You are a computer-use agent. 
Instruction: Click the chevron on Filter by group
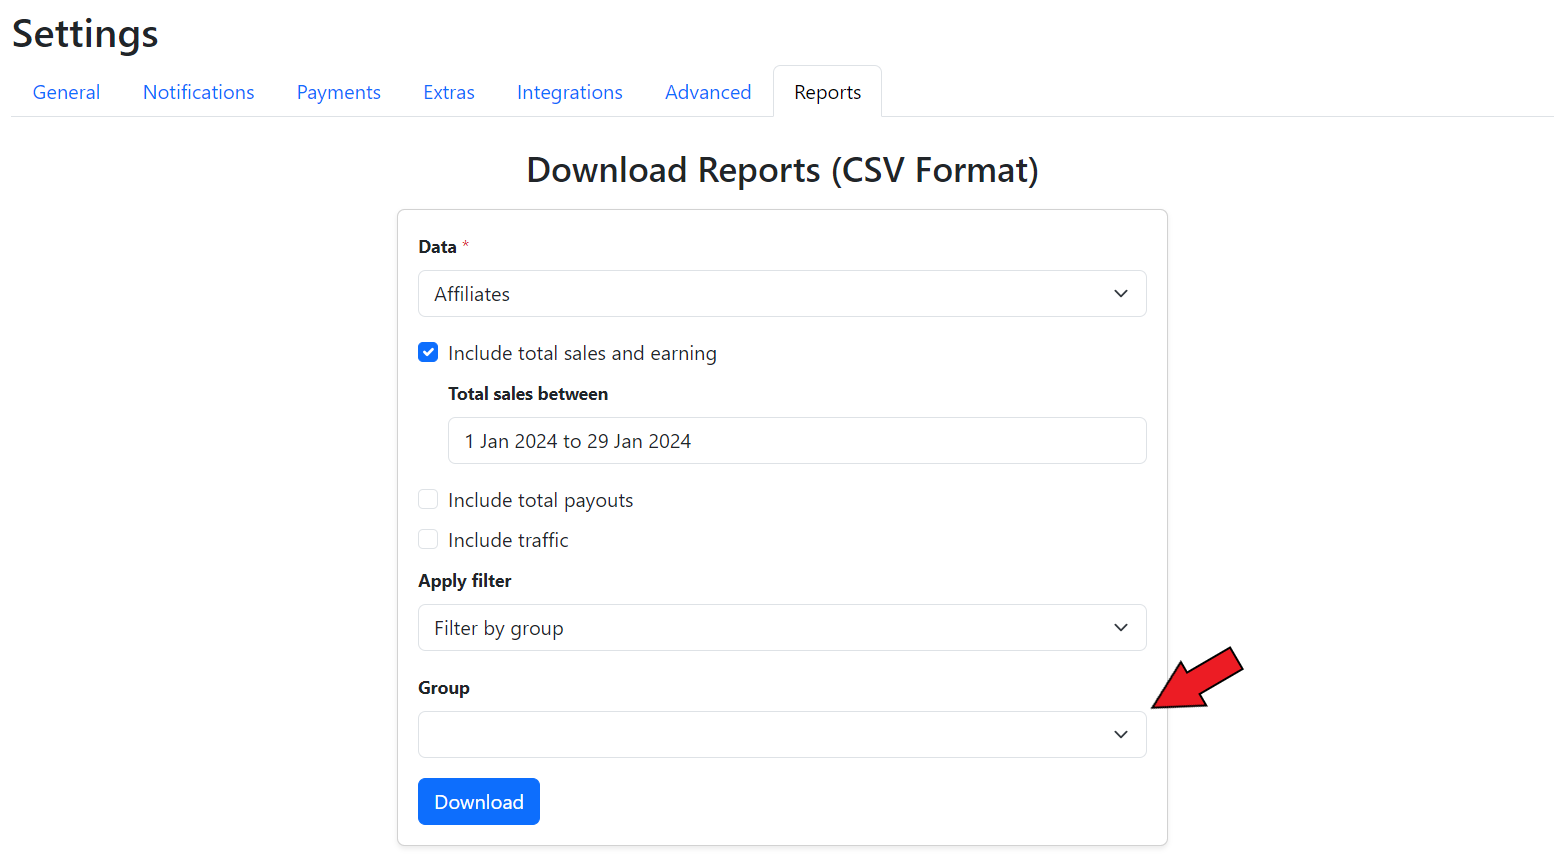(x=1120, y=628)
